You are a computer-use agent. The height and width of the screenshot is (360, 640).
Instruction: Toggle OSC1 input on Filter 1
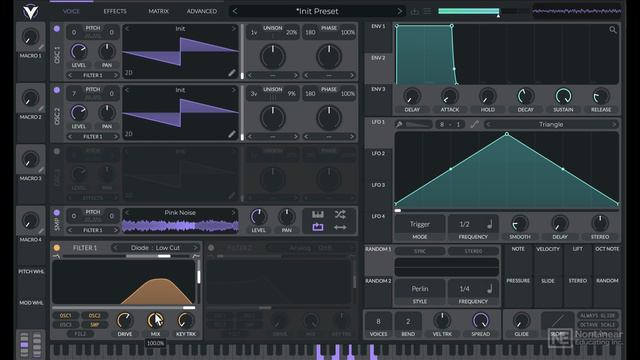click(66, 316)
